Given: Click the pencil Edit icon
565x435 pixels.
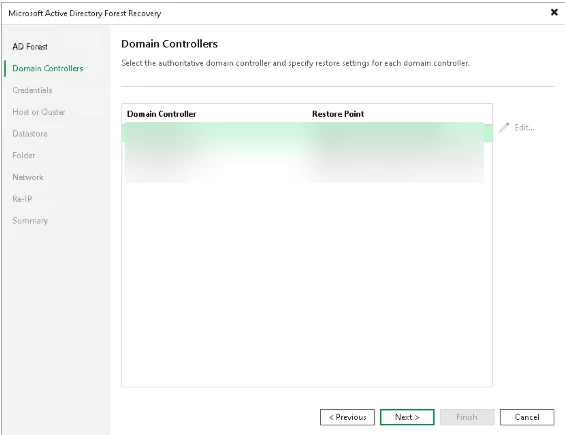Looking at the screenshot, I should point(504,128).
